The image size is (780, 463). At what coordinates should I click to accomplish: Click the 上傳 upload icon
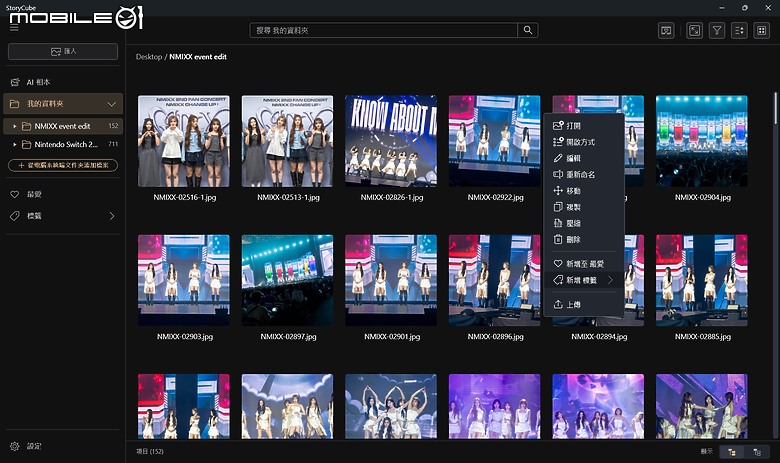pos(558,304)
